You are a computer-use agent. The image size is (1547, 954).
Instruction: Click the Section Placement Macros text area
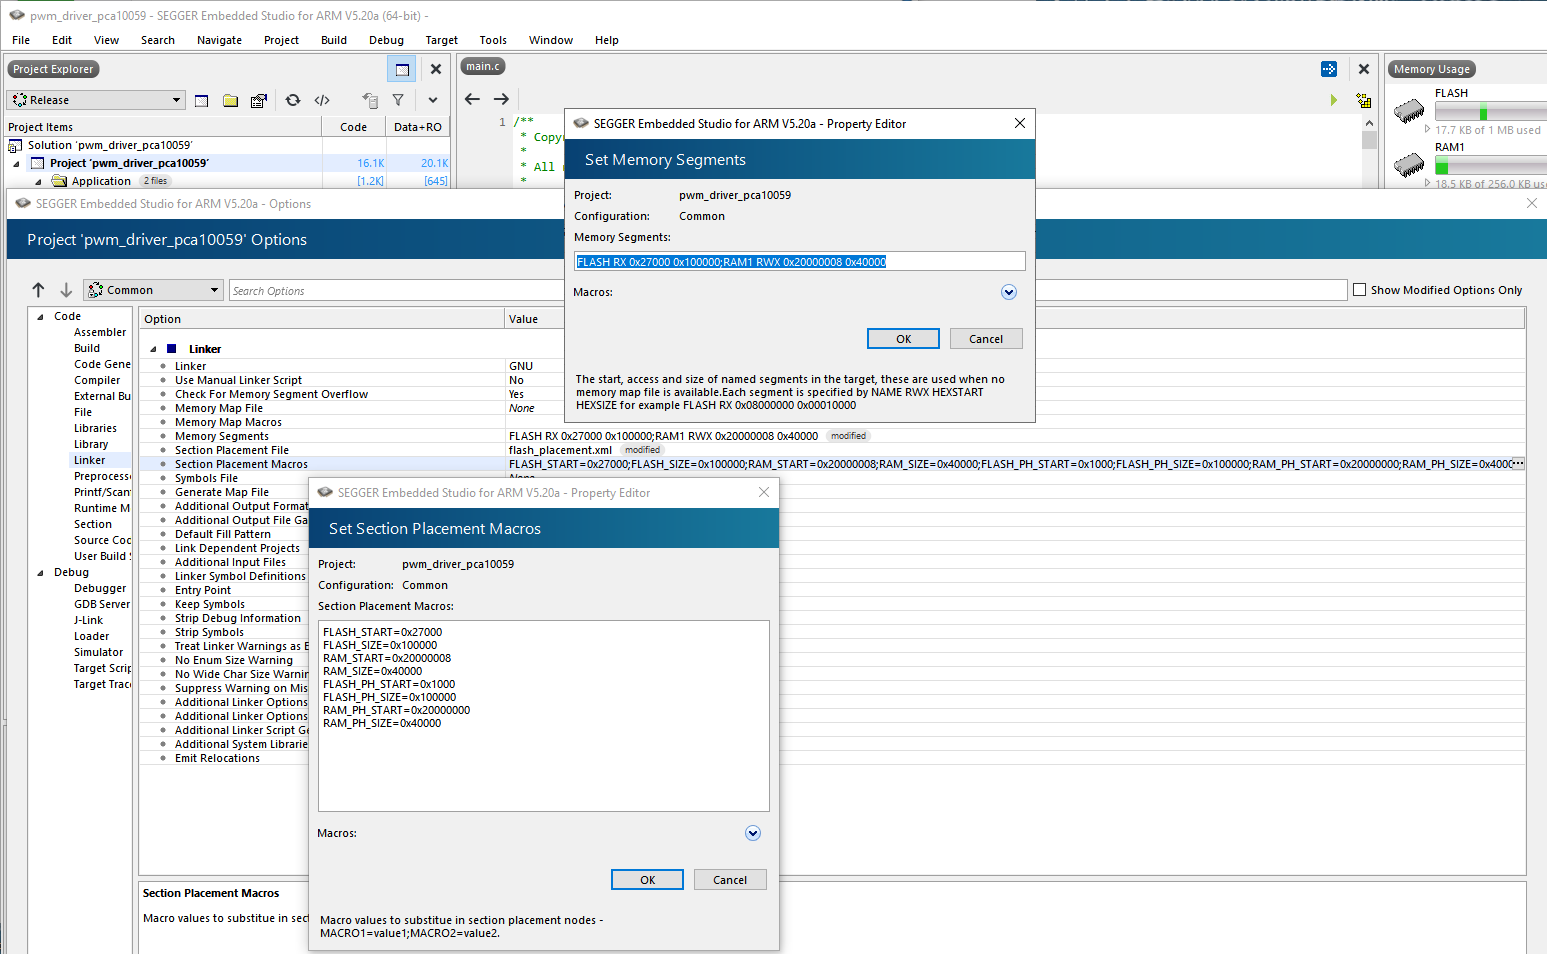[x=544, y=716]
